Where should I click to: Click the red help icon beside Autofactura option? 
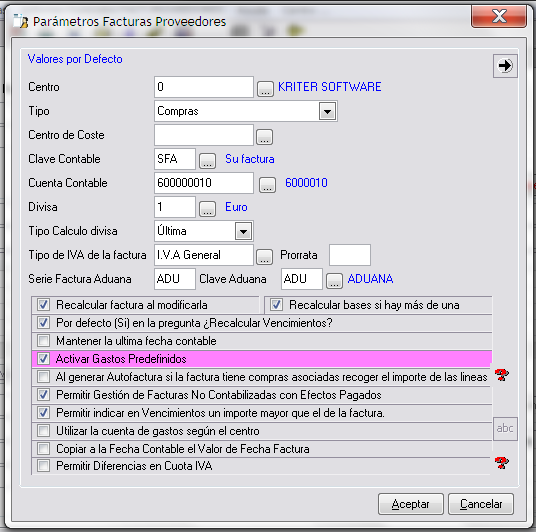(x=501, y=375)
